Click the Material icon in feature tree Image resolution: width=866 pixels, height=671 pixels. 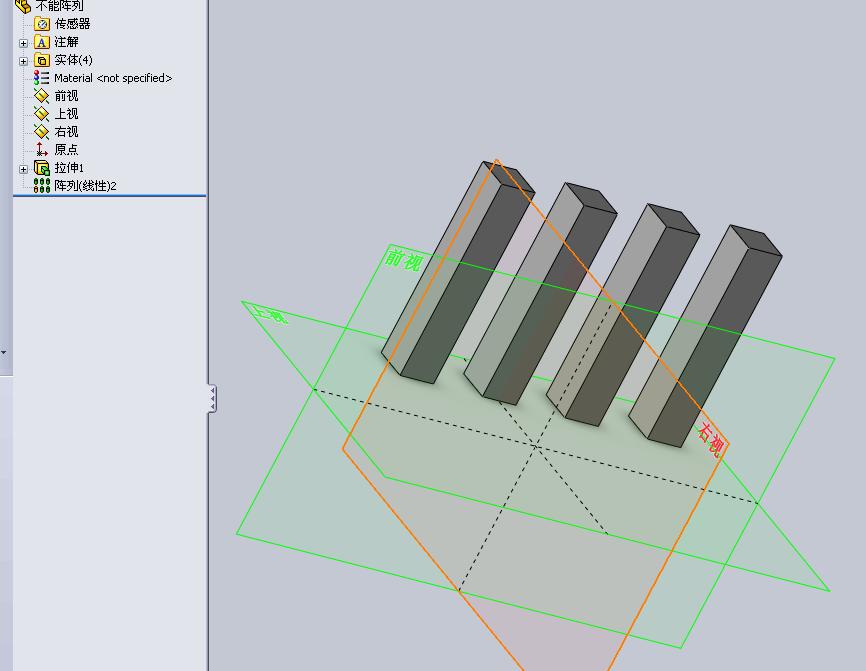[41, 78]
